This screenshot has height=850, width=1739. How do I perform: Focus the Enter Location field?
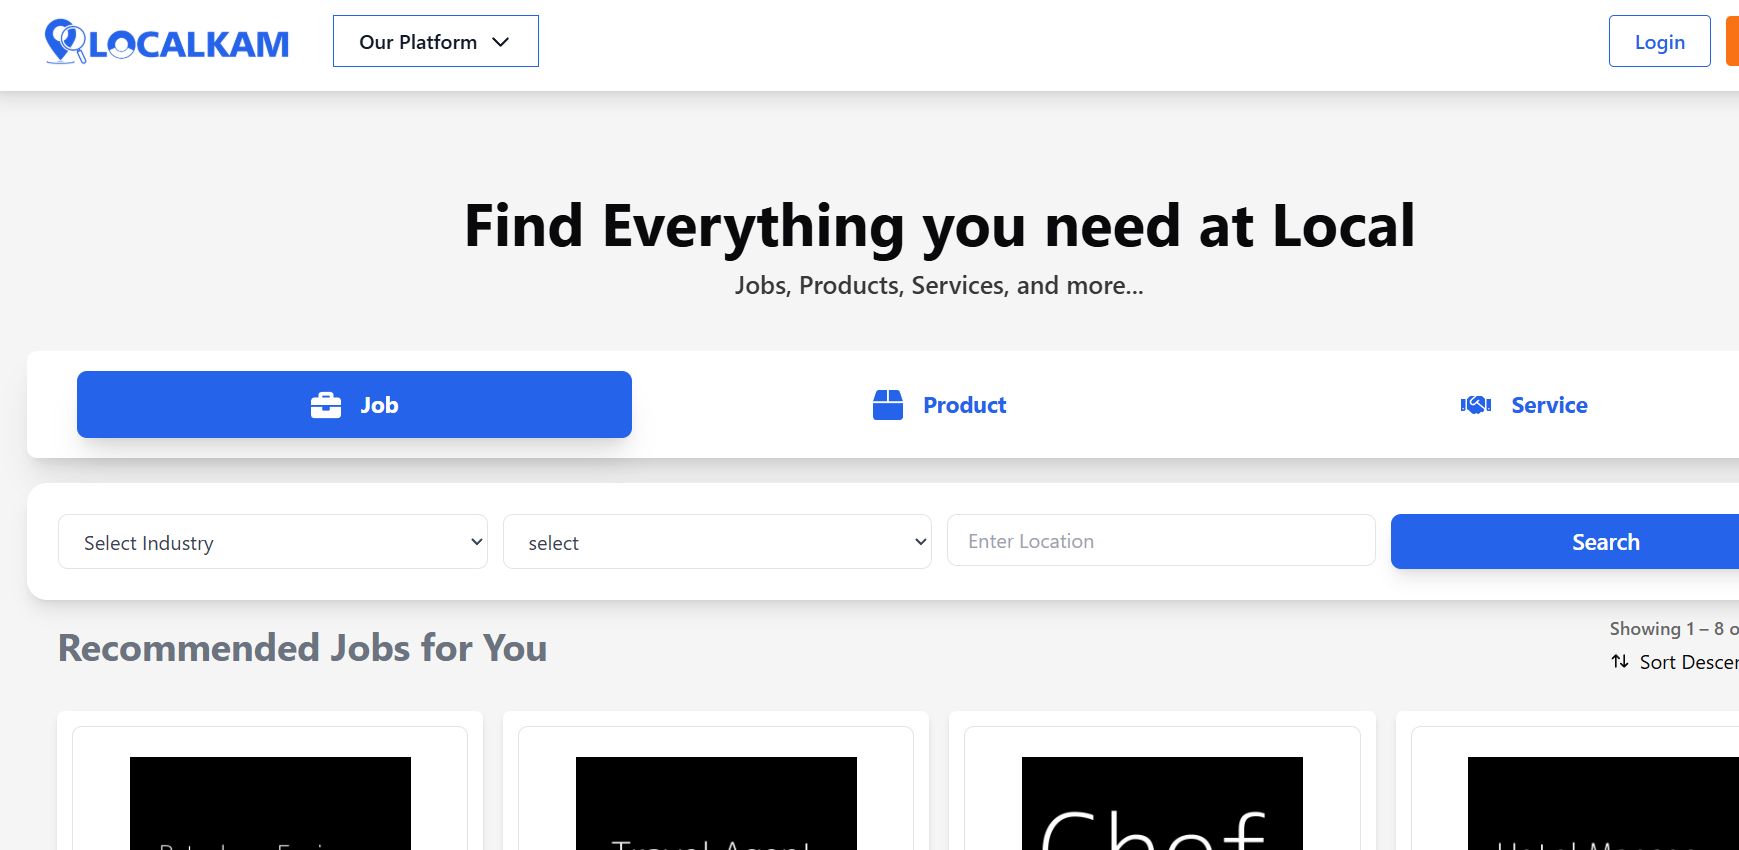click(x=1160, y=541)
